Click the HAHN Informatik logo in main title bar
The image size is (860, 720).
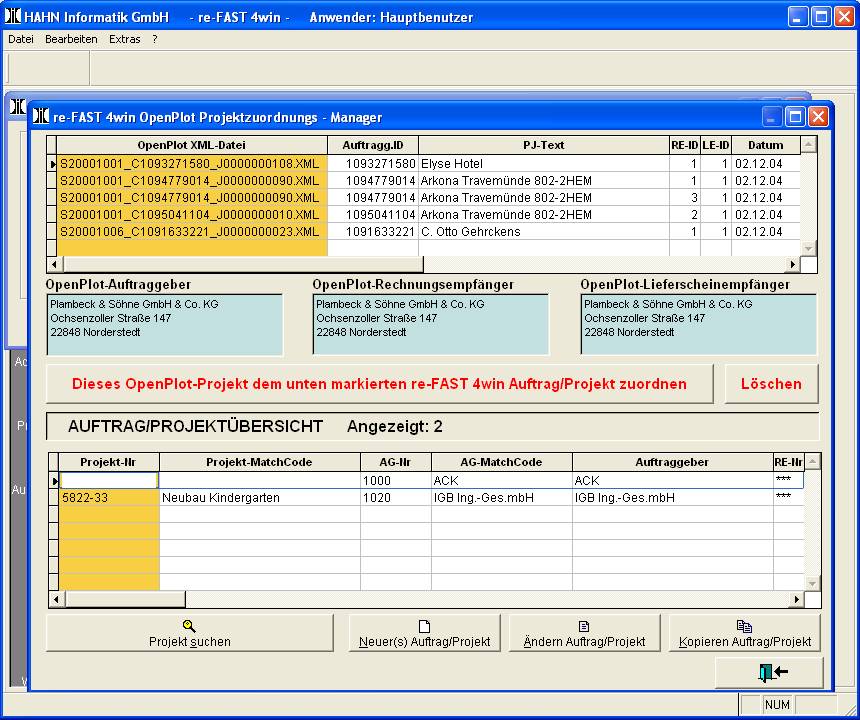tap(13, 16)
